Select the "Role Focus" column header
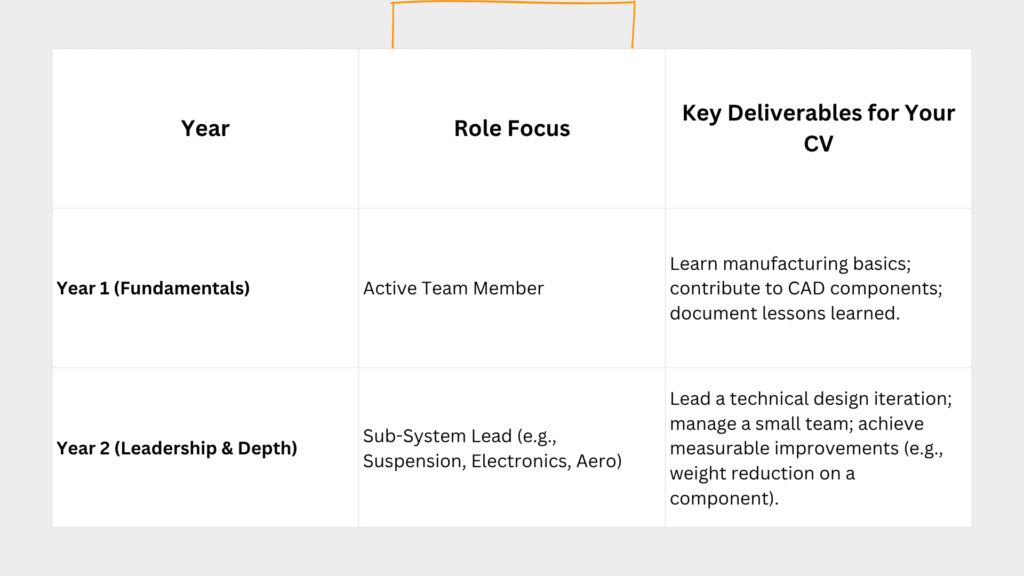1024x576 pixels. [x=512, y=128]
